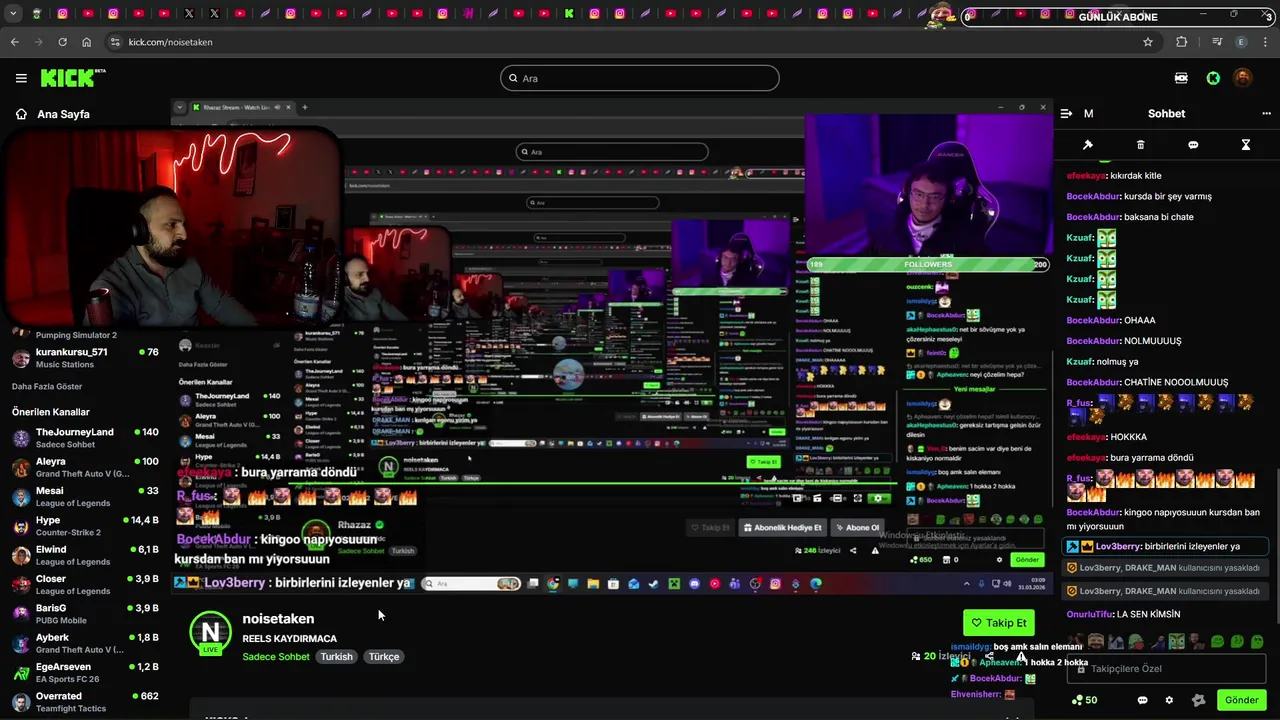The width and height of the screenshot is (1280, 720).
Task: Click the green K icon in header
Action: pyautogui.click(x=1213, y=78)
